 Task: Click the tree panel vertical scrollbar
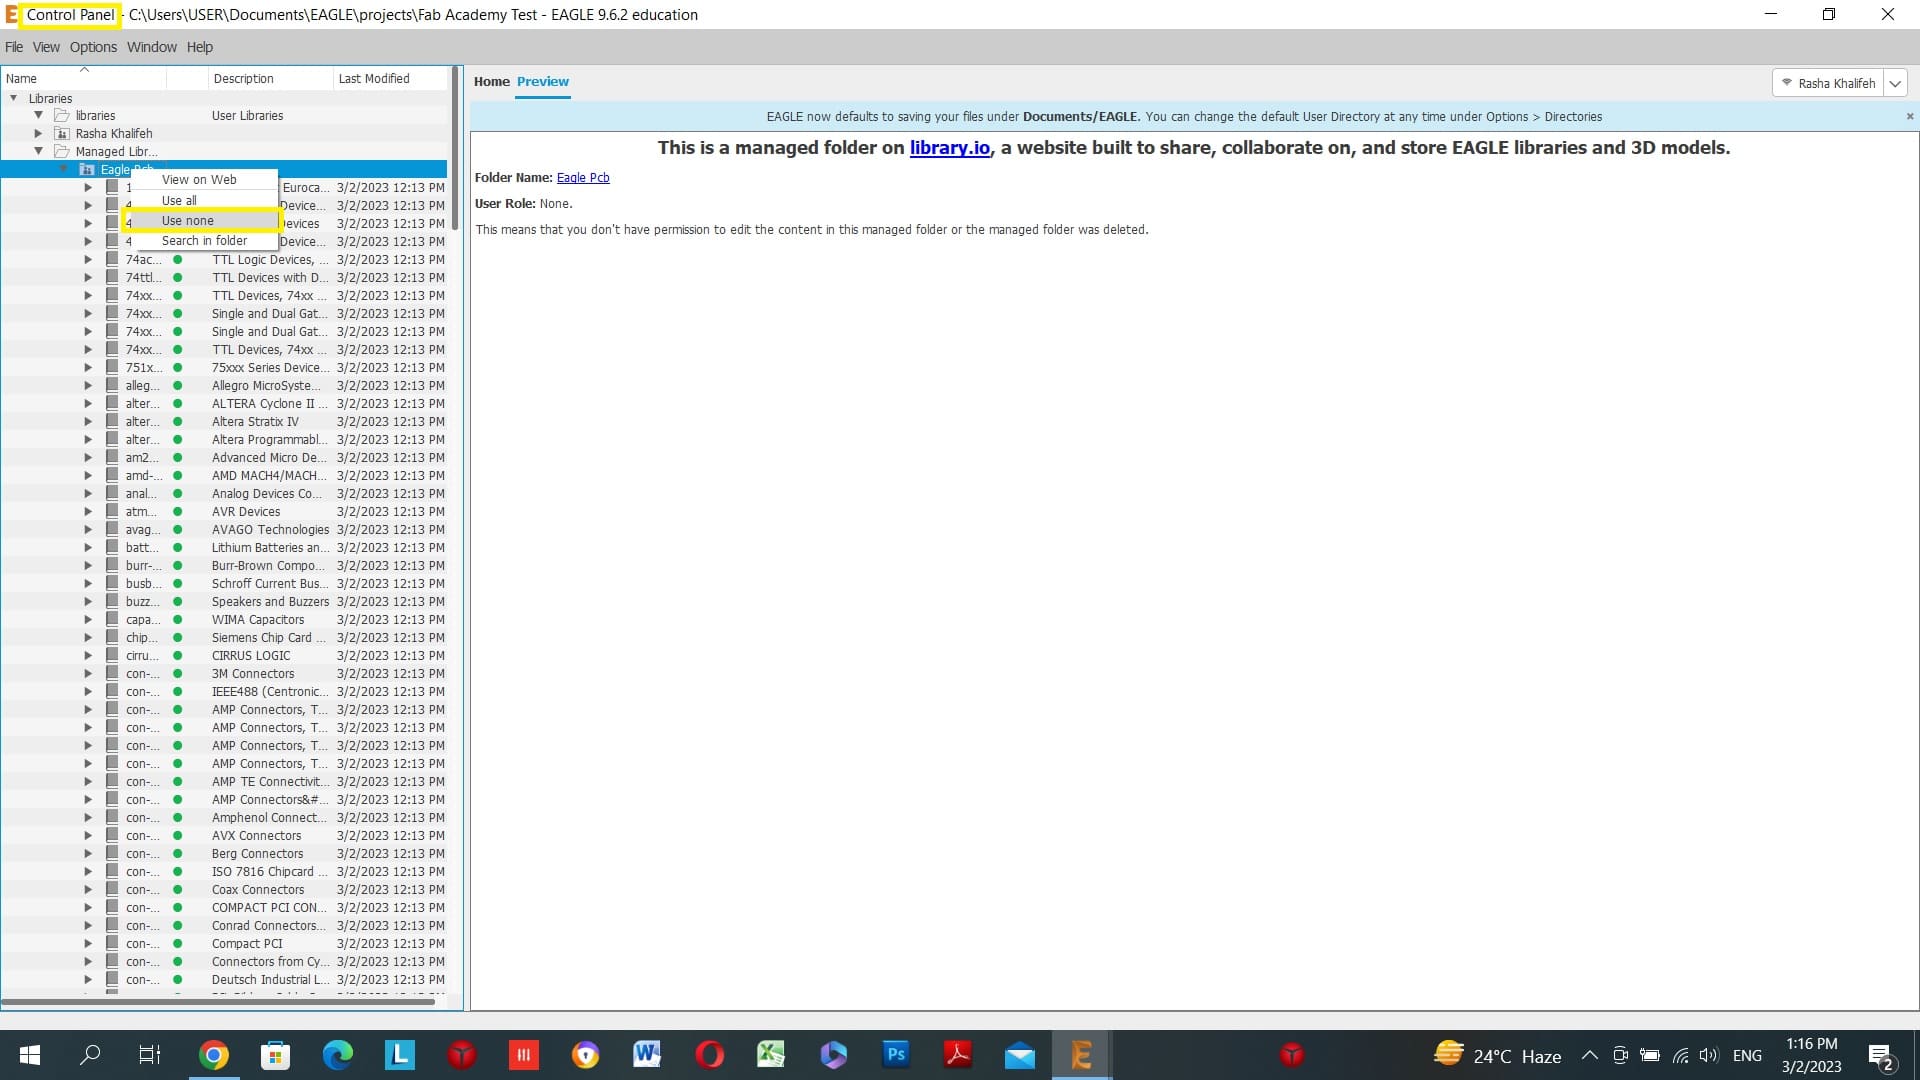(456, 148)
